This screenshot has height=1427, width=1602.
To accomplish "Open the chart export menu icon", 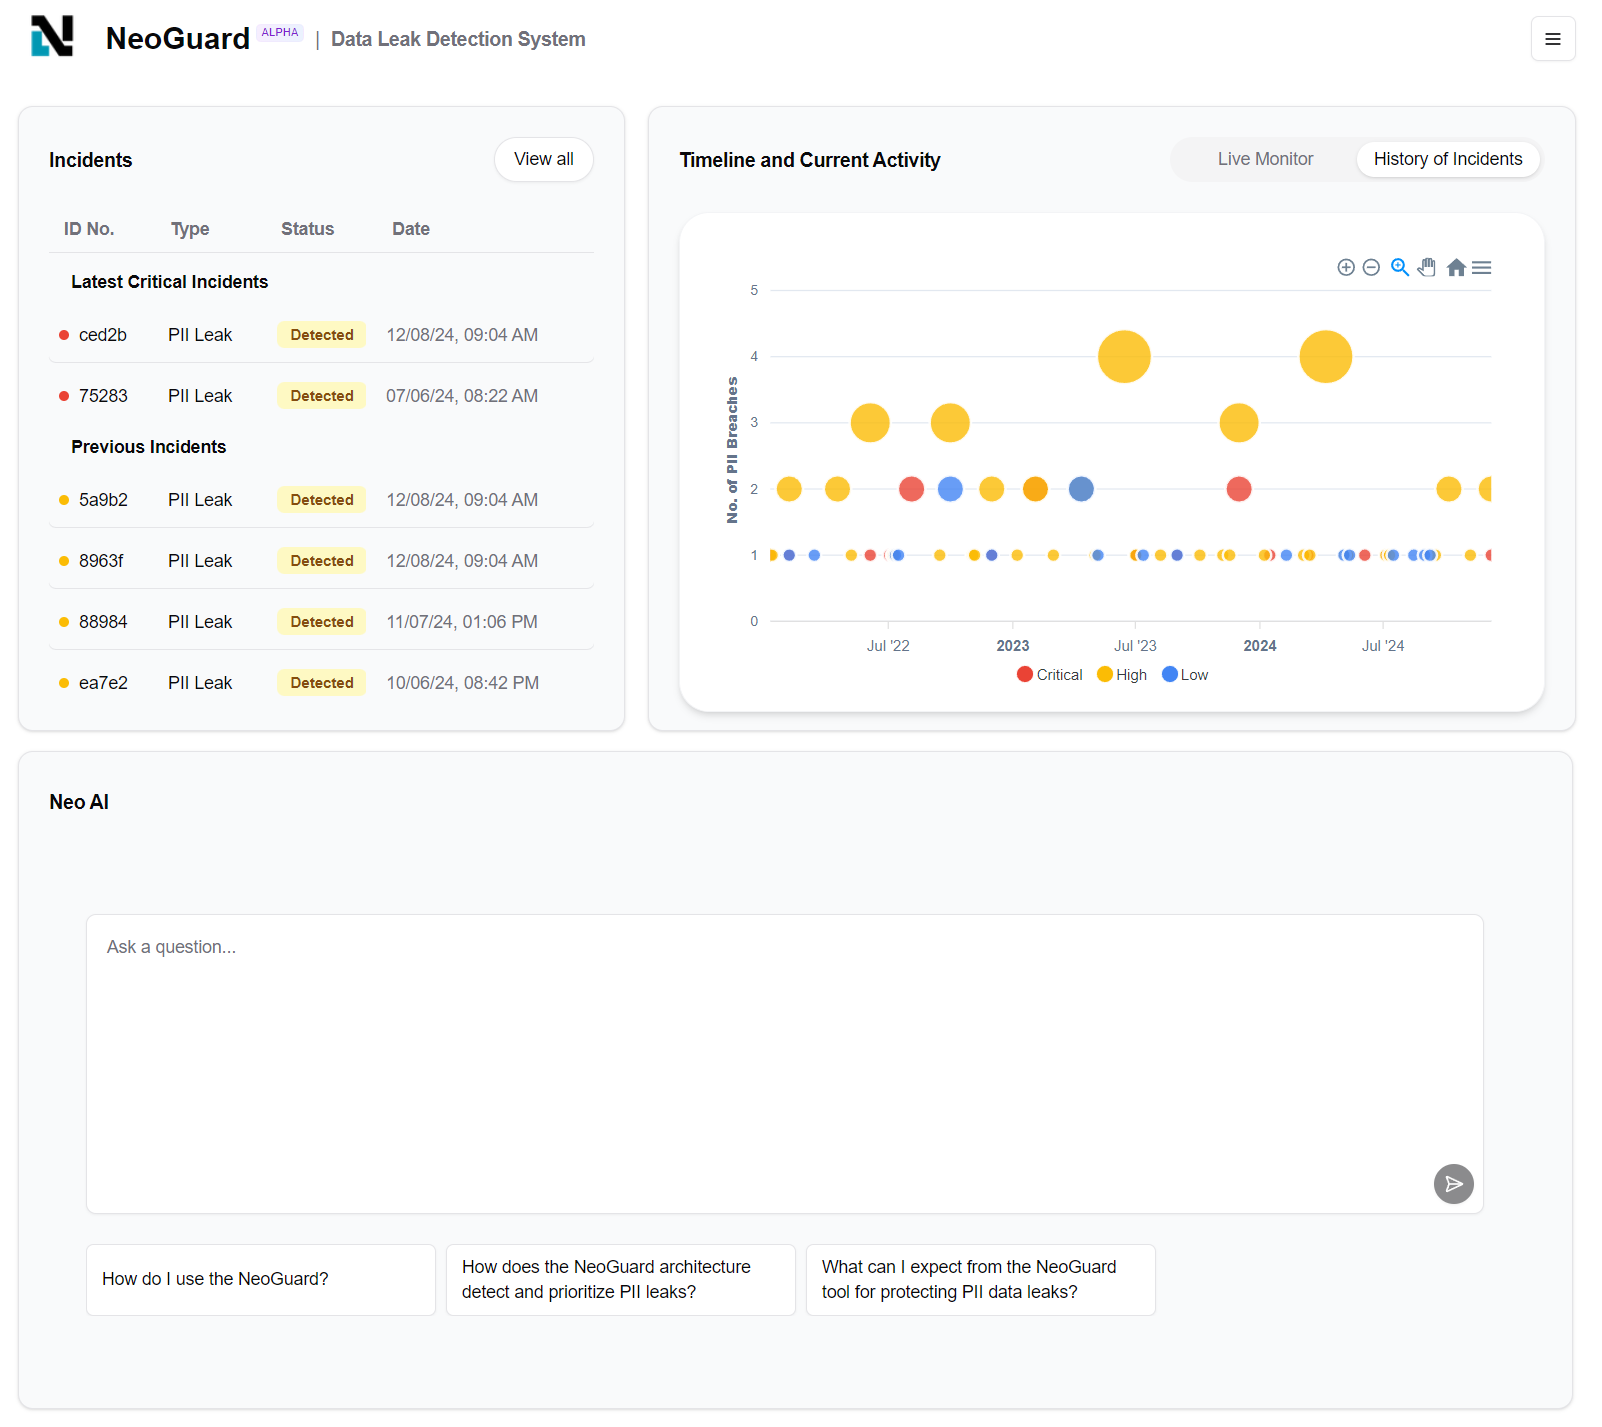I will (x=1482, y=267).
